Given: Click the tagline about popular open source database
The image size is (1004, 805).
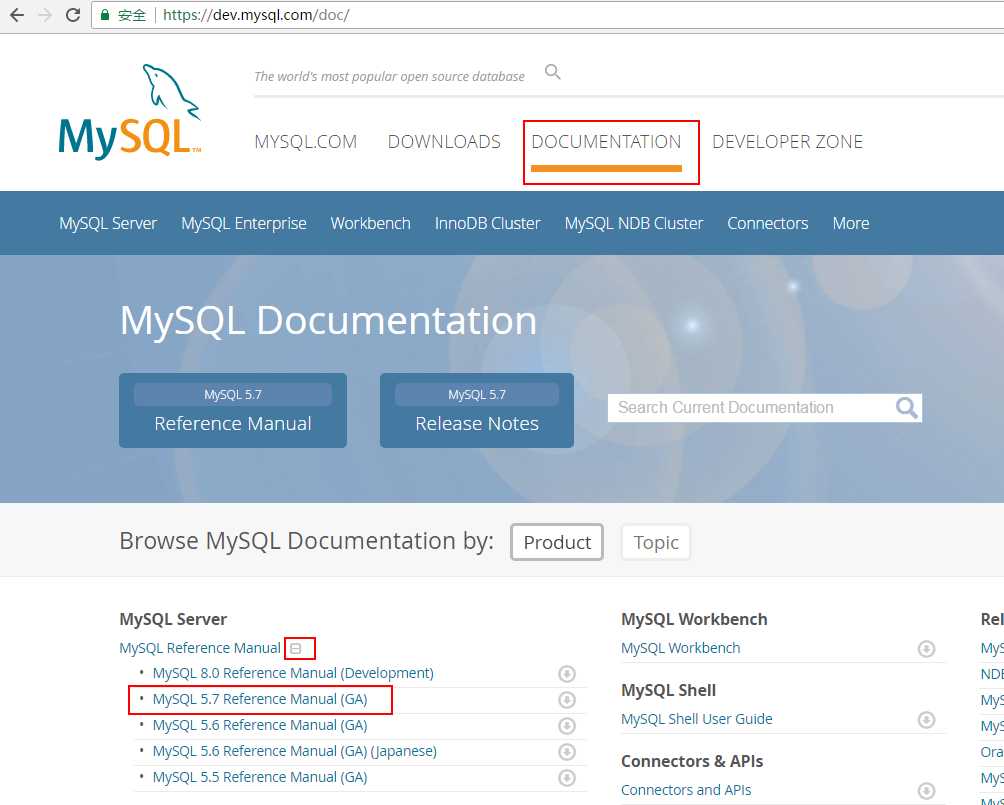Looking at the screenshot, I should (389, 76).
